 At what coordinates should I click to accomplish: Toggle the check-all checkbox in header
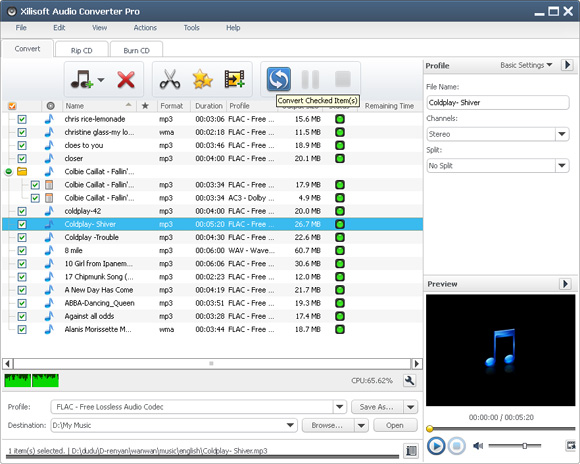(12, 106)
